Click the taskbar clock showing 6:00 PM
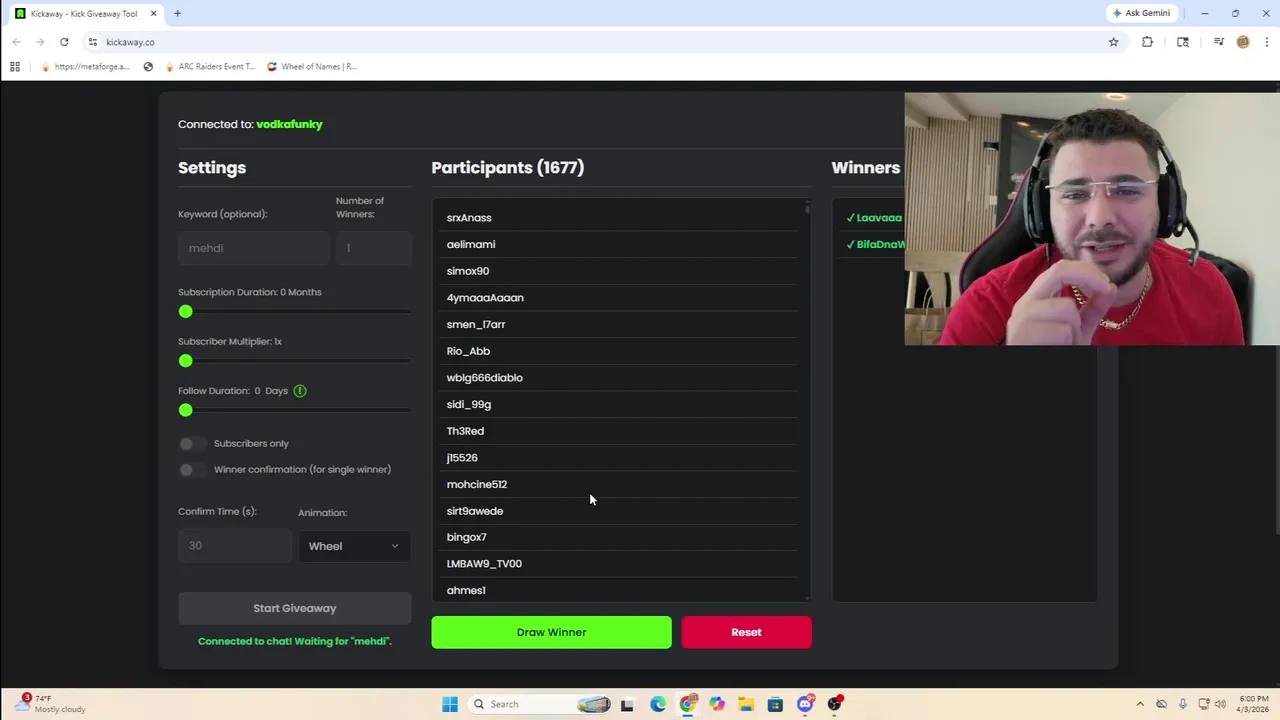The image size is (1280, 720). coord(1253,704)
